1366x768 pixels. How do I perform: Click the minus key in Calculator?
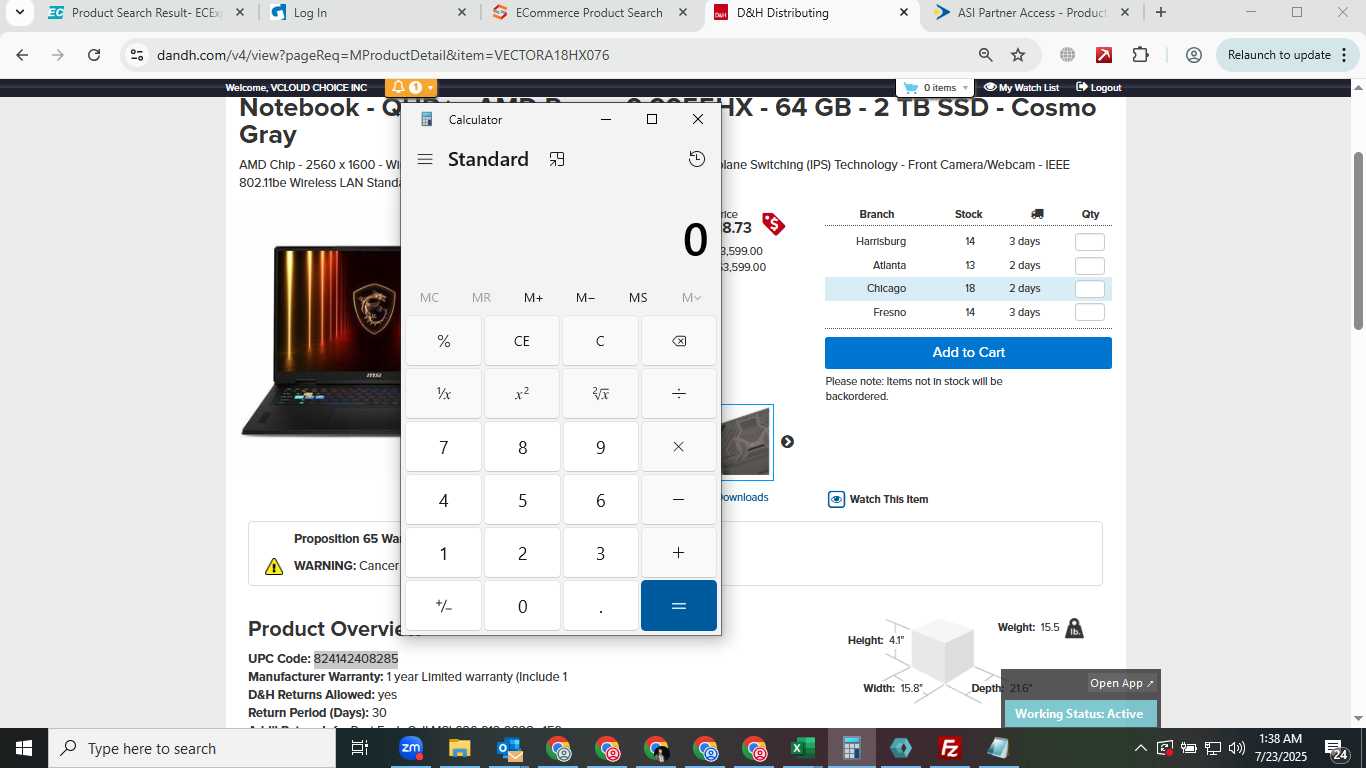[x=679, y=500]
